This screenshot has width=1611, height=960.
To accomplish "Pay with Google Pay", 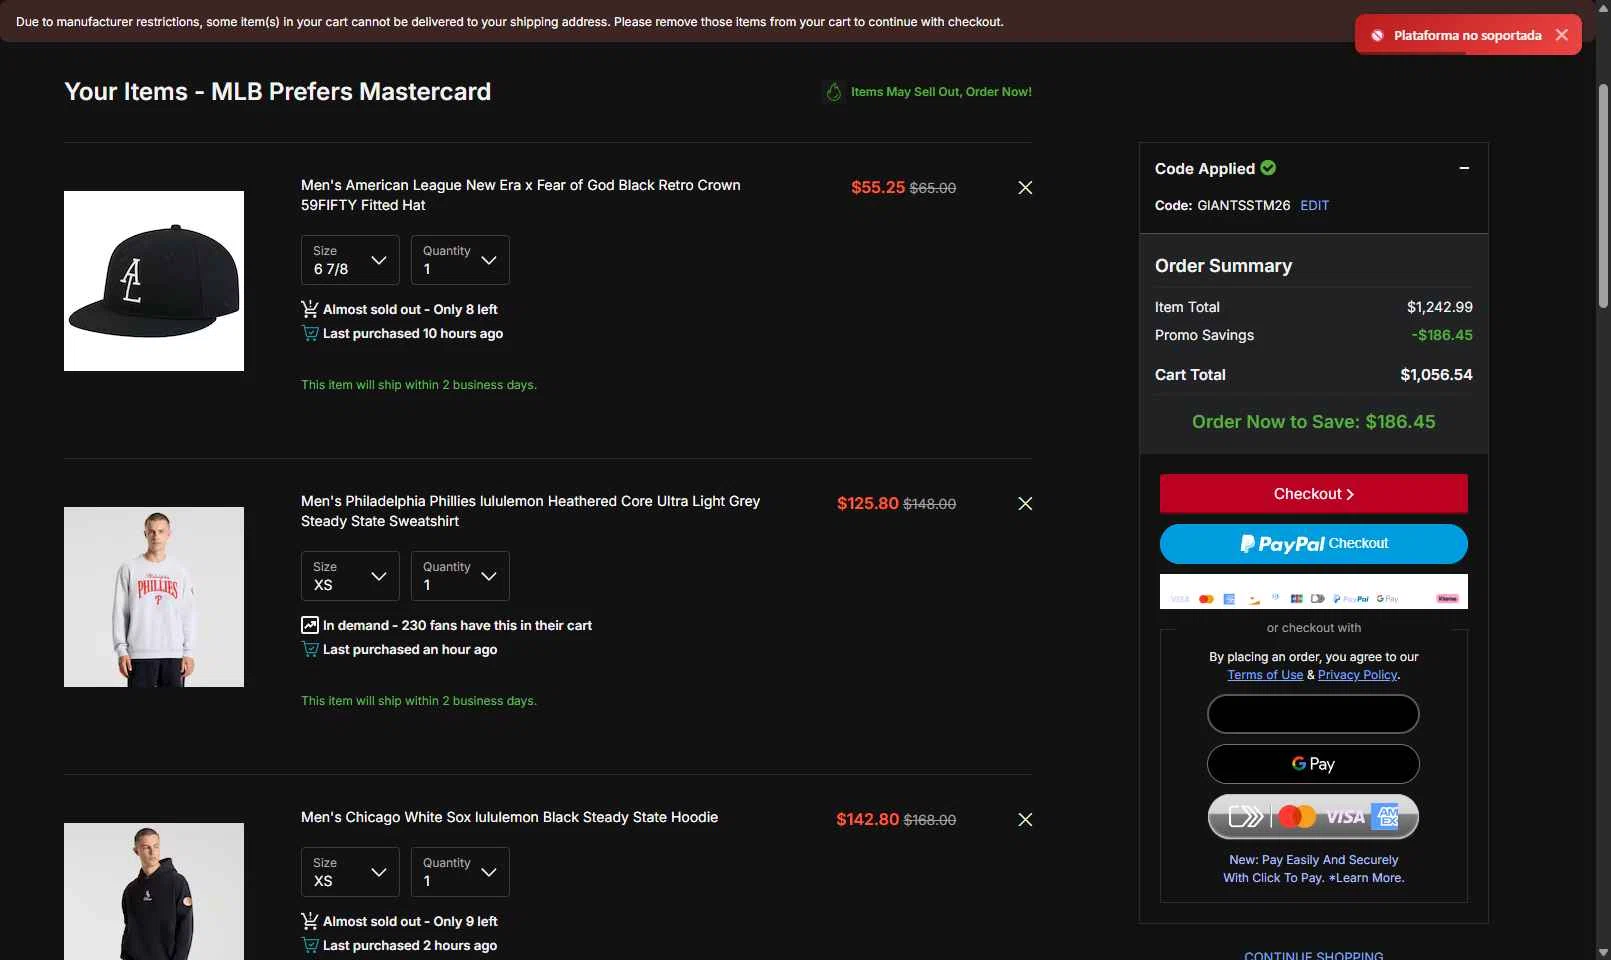I will click(x=1313, y=764).
